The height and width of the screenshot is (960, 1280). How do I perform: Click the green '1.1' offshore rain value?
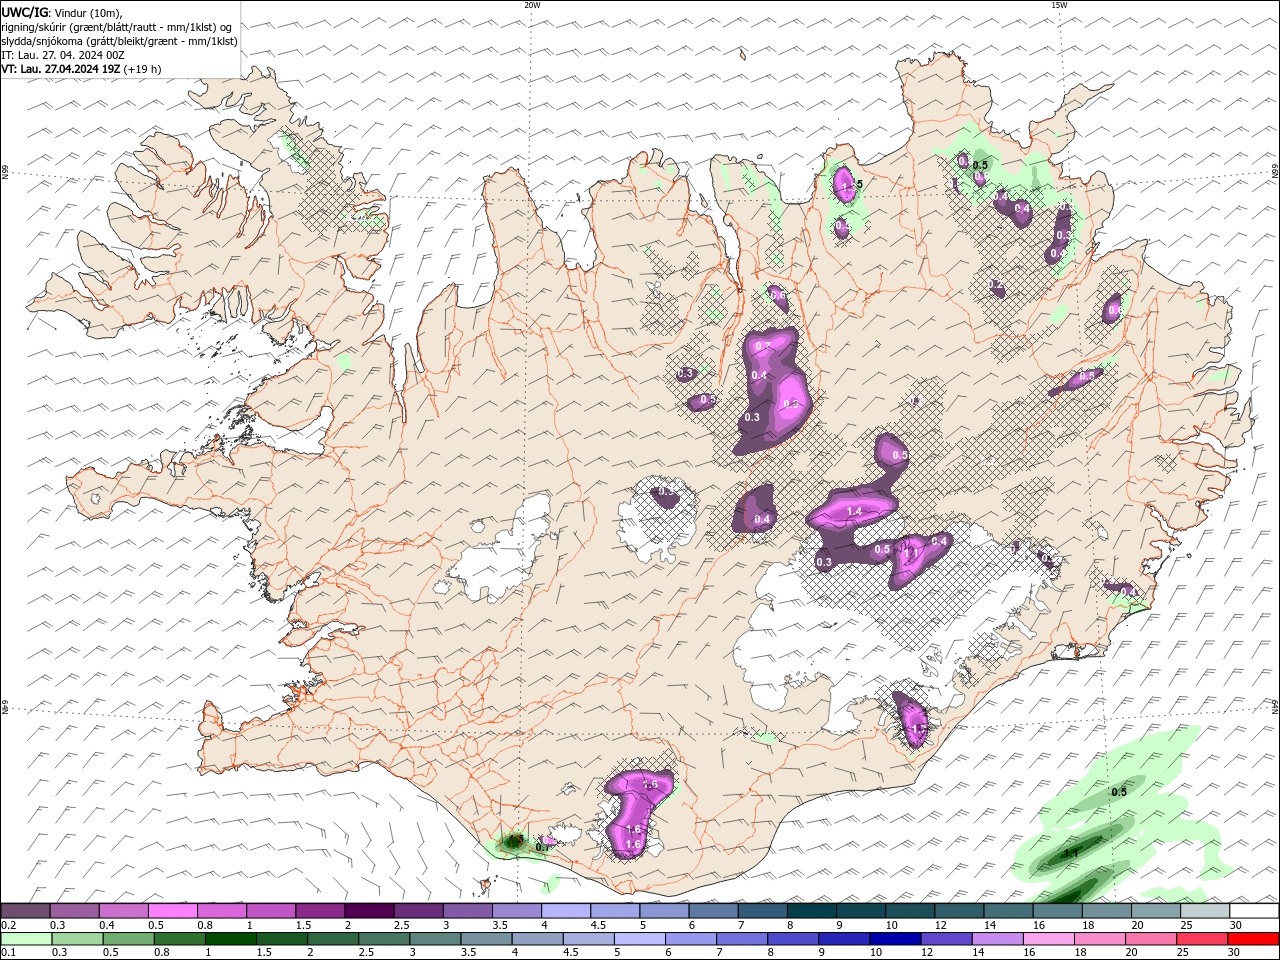tap(1070, 853)
